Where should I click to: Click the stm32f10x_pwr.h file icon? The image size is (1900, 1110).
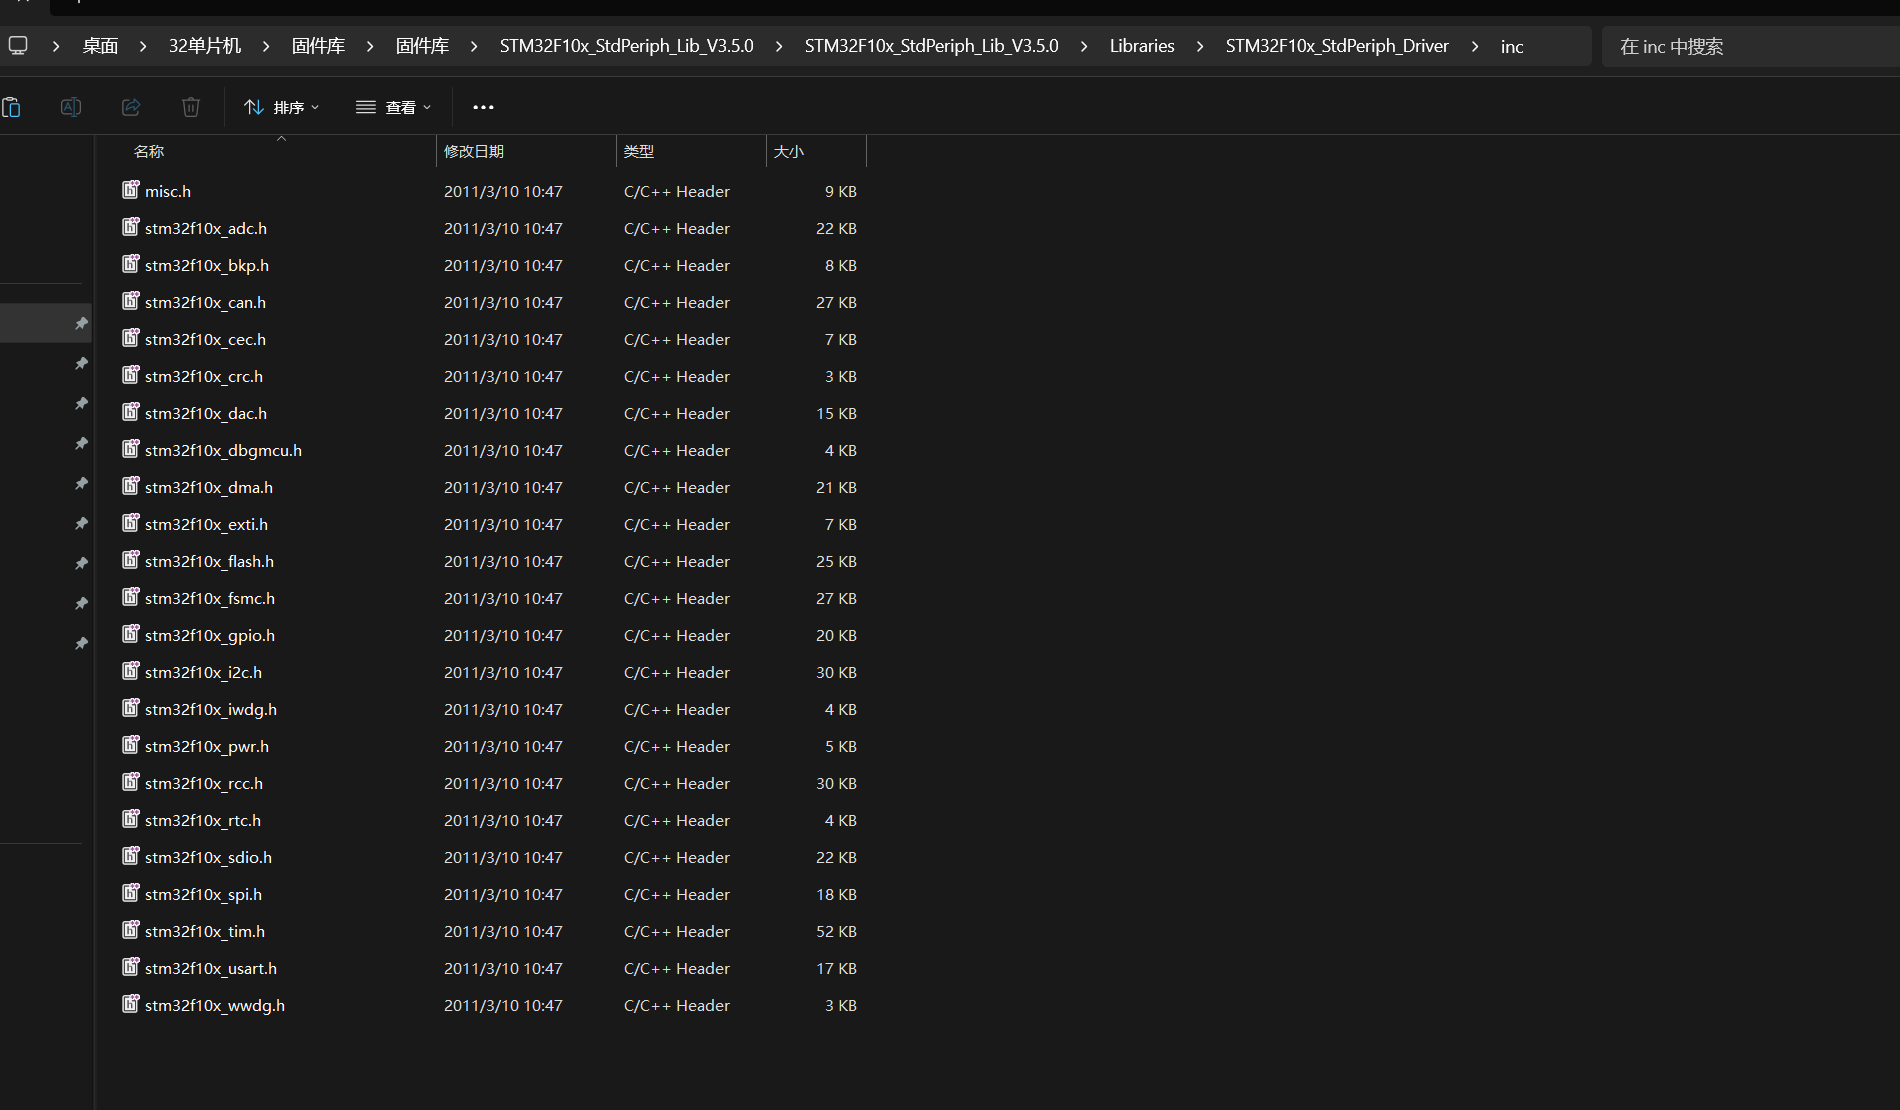131,745
